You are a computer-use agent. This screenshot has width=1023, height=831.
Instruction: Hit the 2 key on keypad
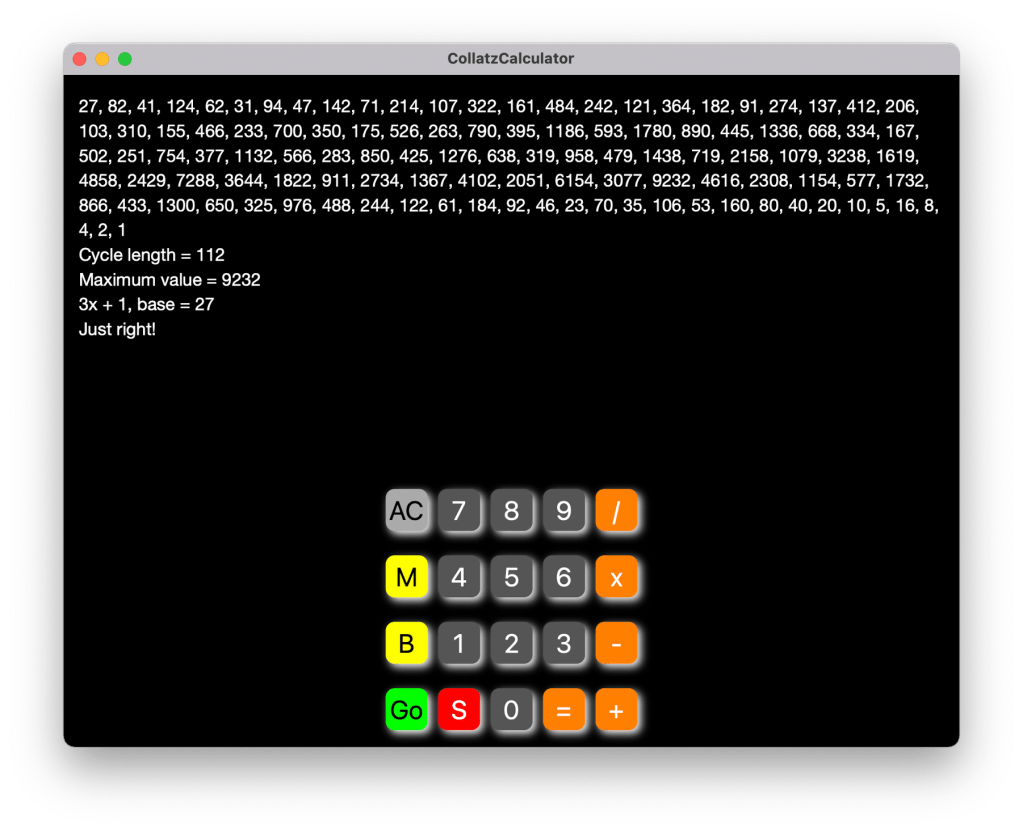point(512,644)
